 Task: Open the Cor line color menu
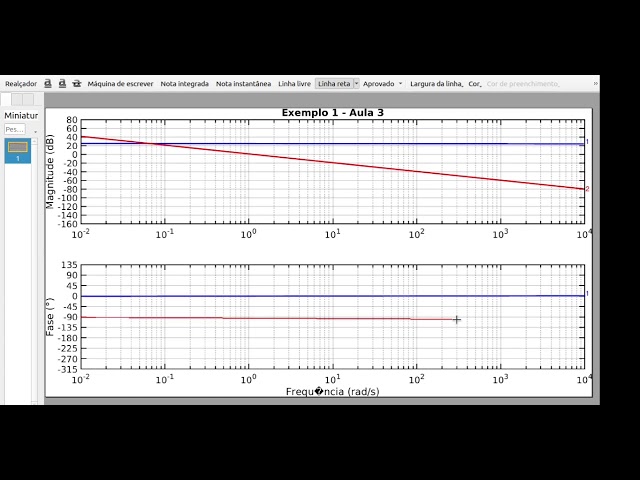(x=475, y=84)
